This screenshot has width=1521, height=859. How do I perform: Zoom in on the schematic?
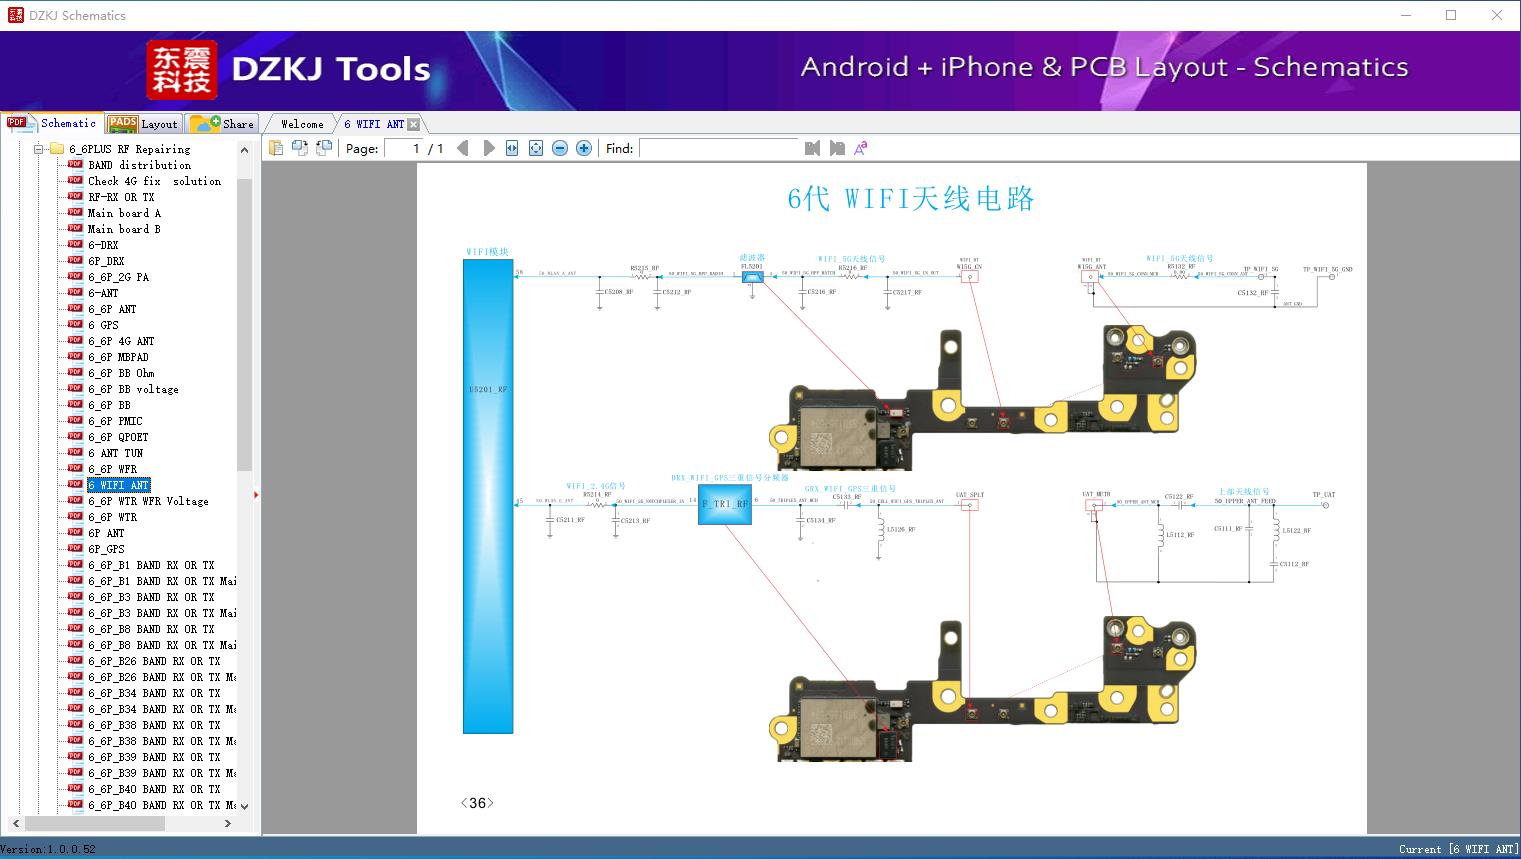pyautogui.click(x=584, y=148)
